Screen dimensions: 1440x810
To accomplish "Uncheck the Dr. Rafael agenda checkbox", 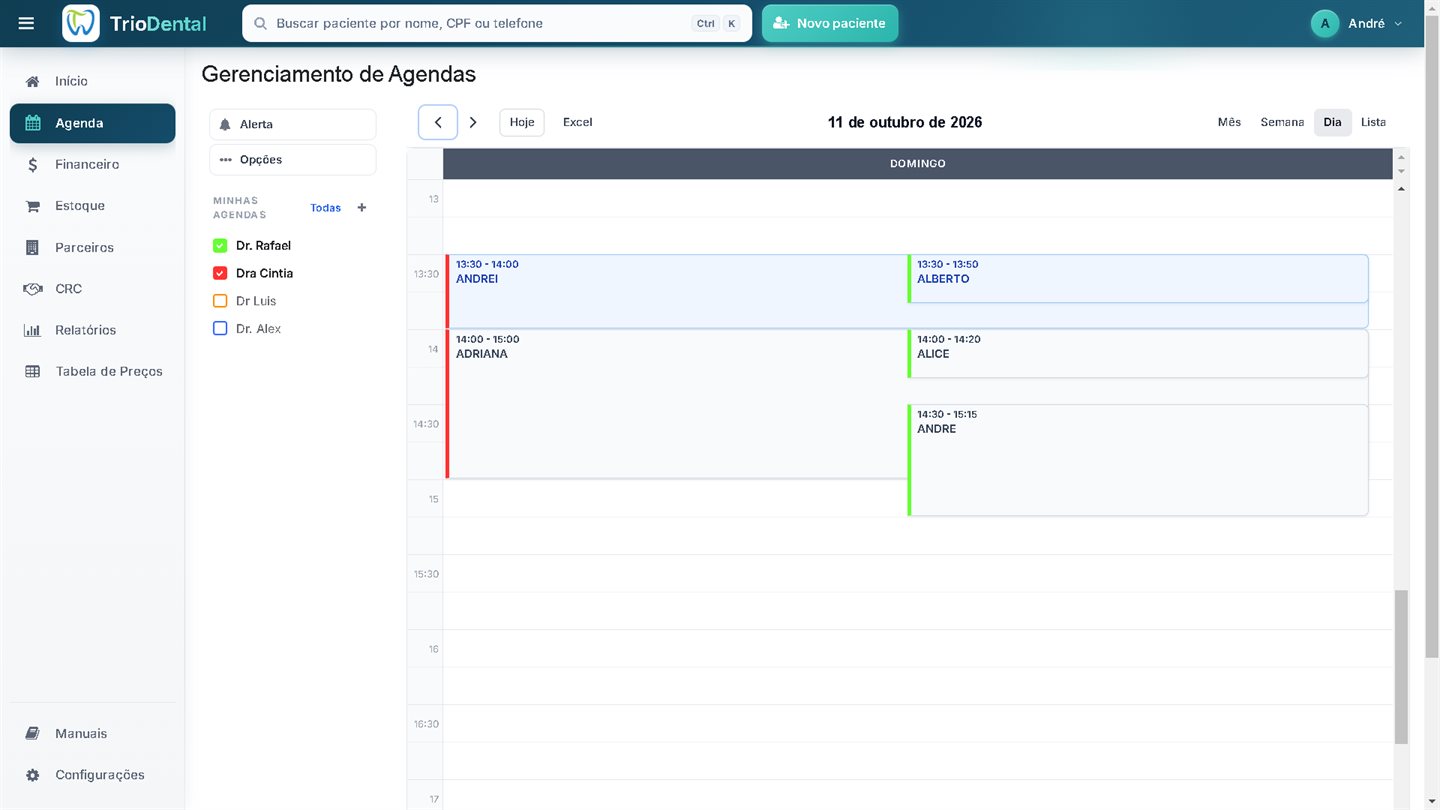I will 220,245.
